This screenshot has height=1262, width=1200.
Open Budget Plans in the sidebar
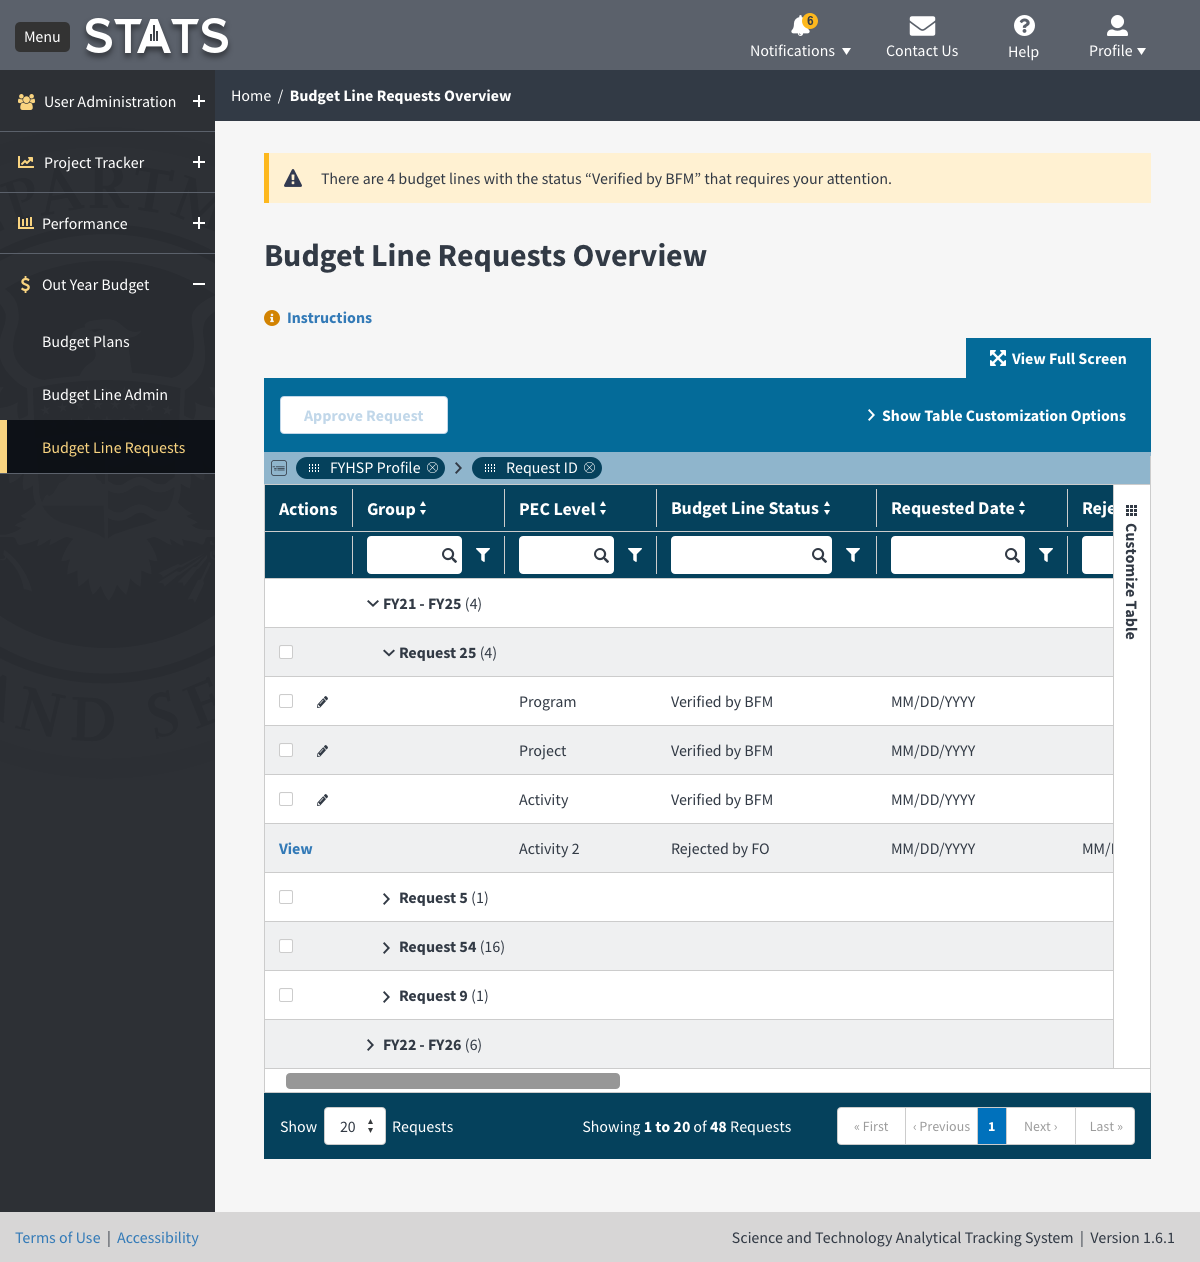click(86, 342)
